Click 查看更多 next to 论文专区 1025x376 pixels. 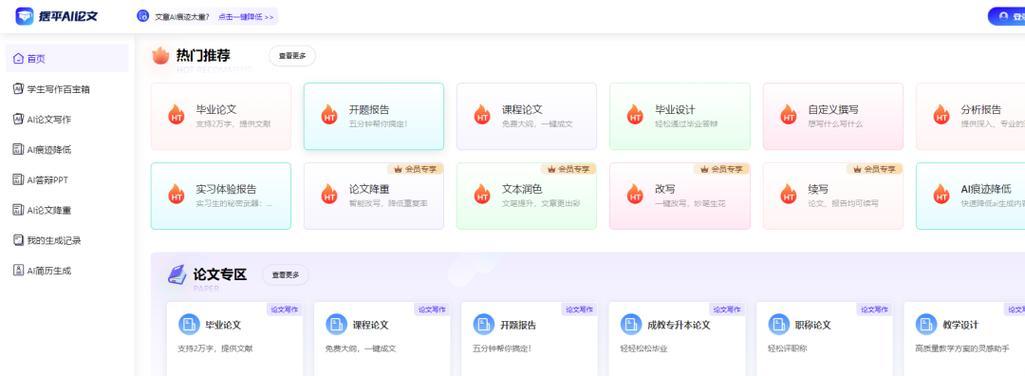click(286, 275)
